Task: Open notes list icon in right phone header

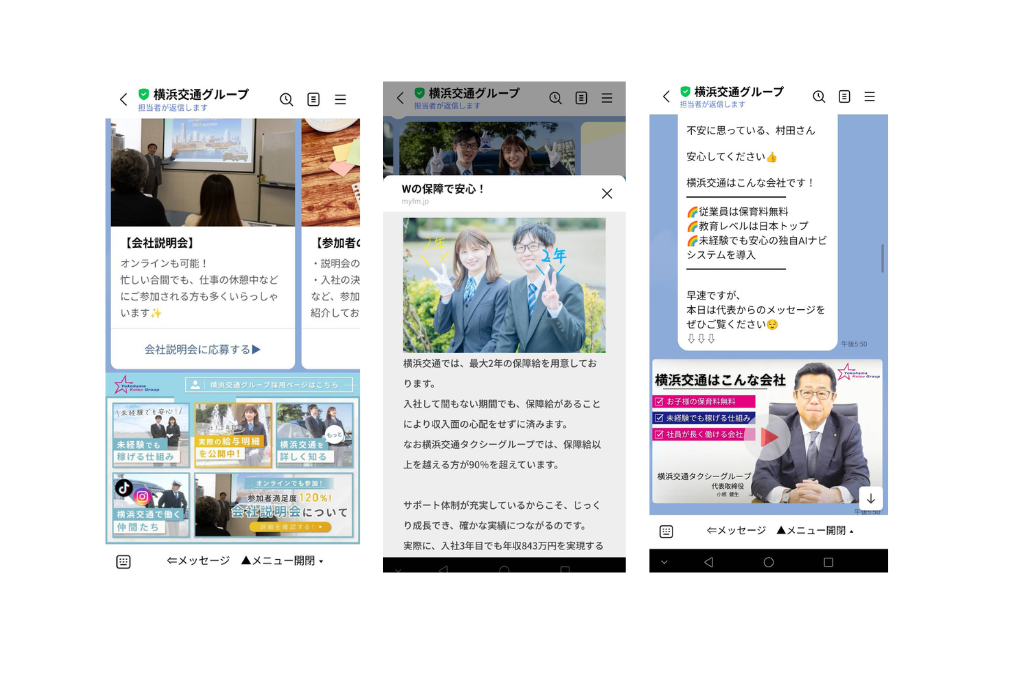Action: (x=844, y=97)
